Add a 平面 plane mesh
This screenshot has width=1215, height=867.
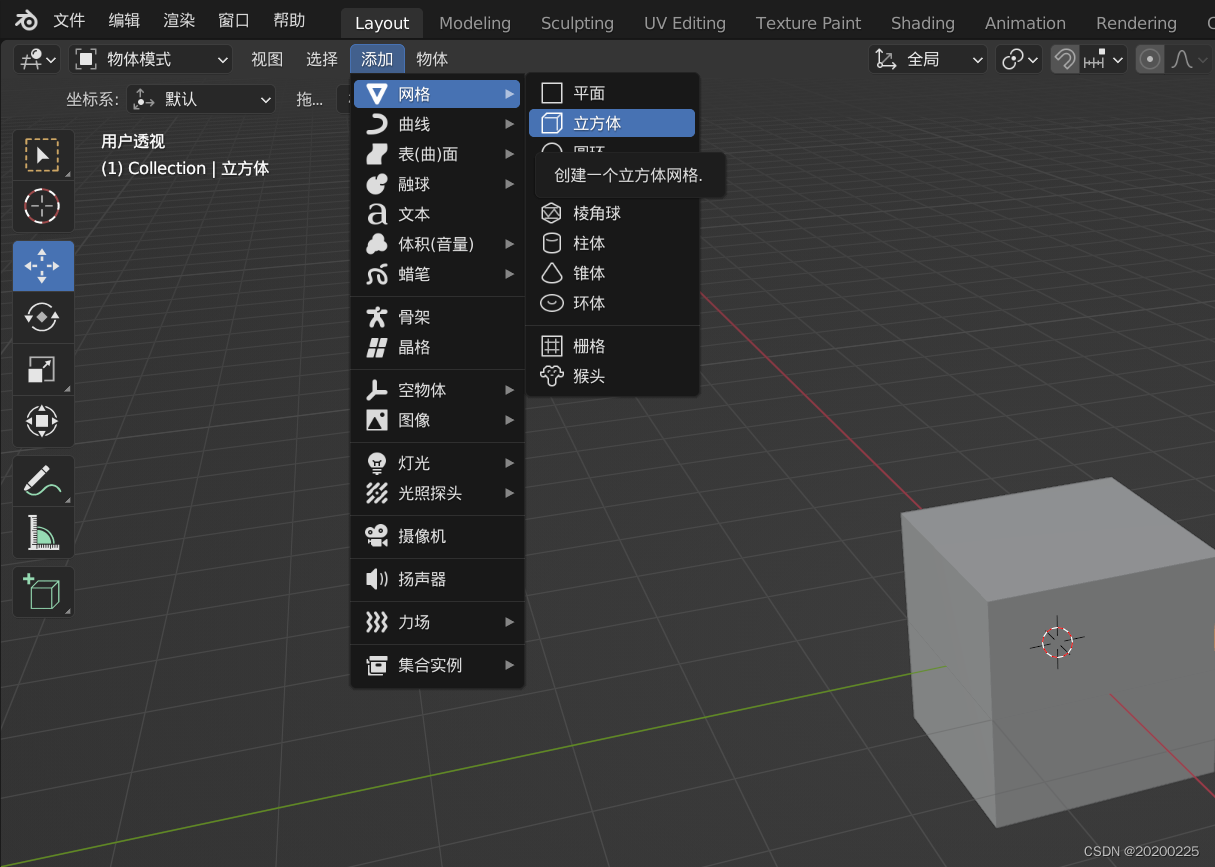(x=611, y=93)
